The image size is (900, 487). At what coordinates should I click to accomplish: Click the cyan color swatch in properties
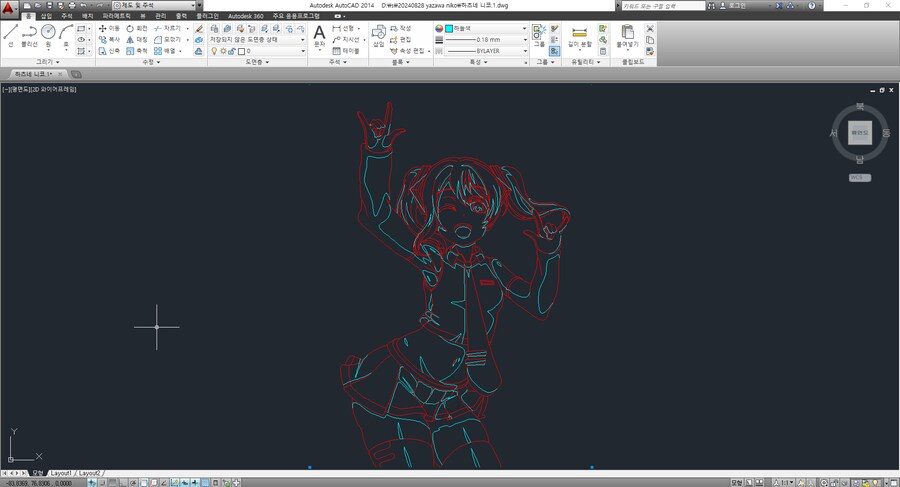[449, 28]
